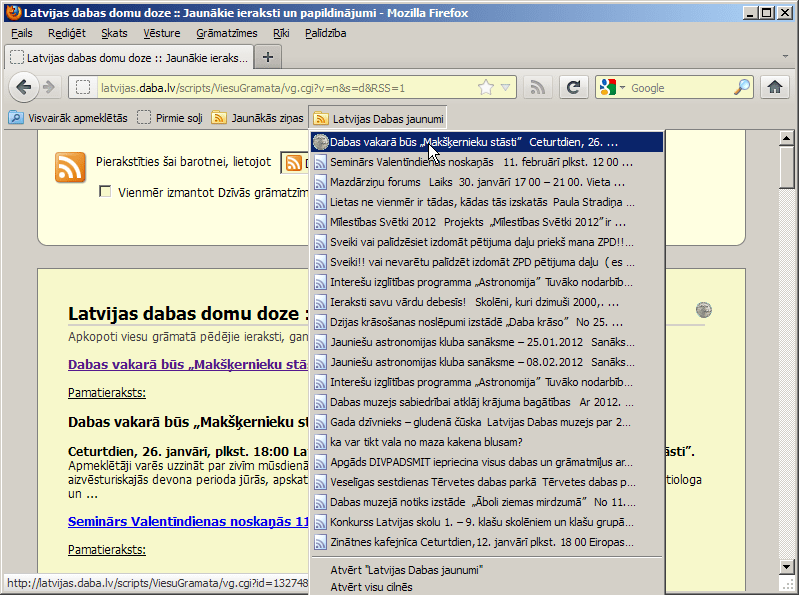Click the Pamatieraksts: link under Seminārs
799x595 pixels.
click(x=107, y=550)
